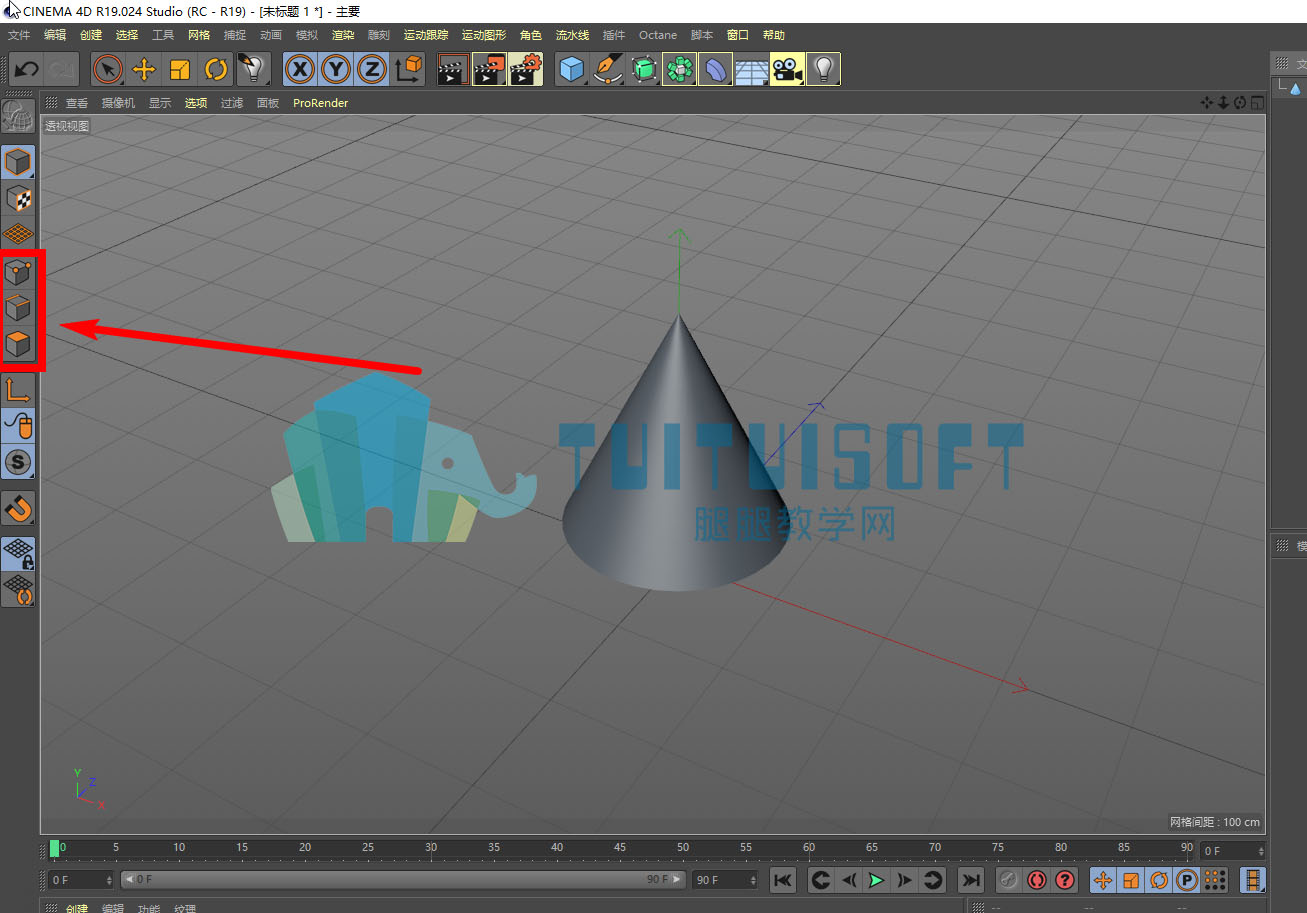Viewport: 1307px width, 913px height.
Task: Toggle Enable Snap magnet icon
Action: tap(19, 508)
